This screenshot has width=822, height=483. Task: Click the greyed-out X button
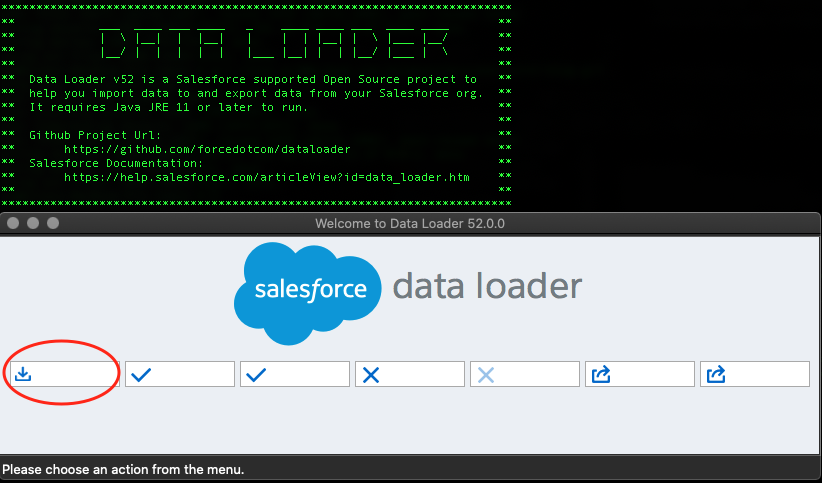click(x=524, y=374)
